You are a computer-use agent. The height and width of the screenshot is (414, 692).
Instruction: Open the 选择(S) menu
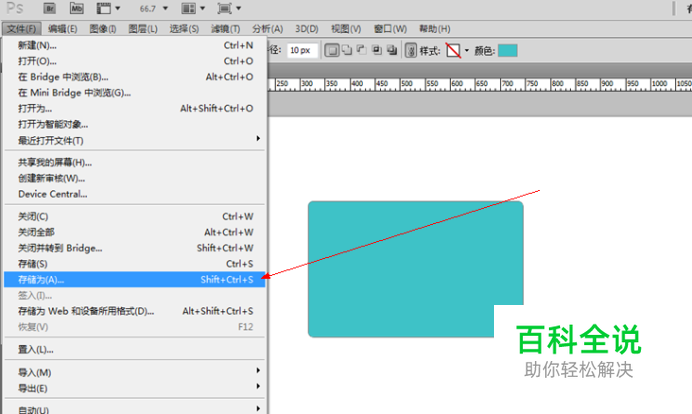coord(184,29)
